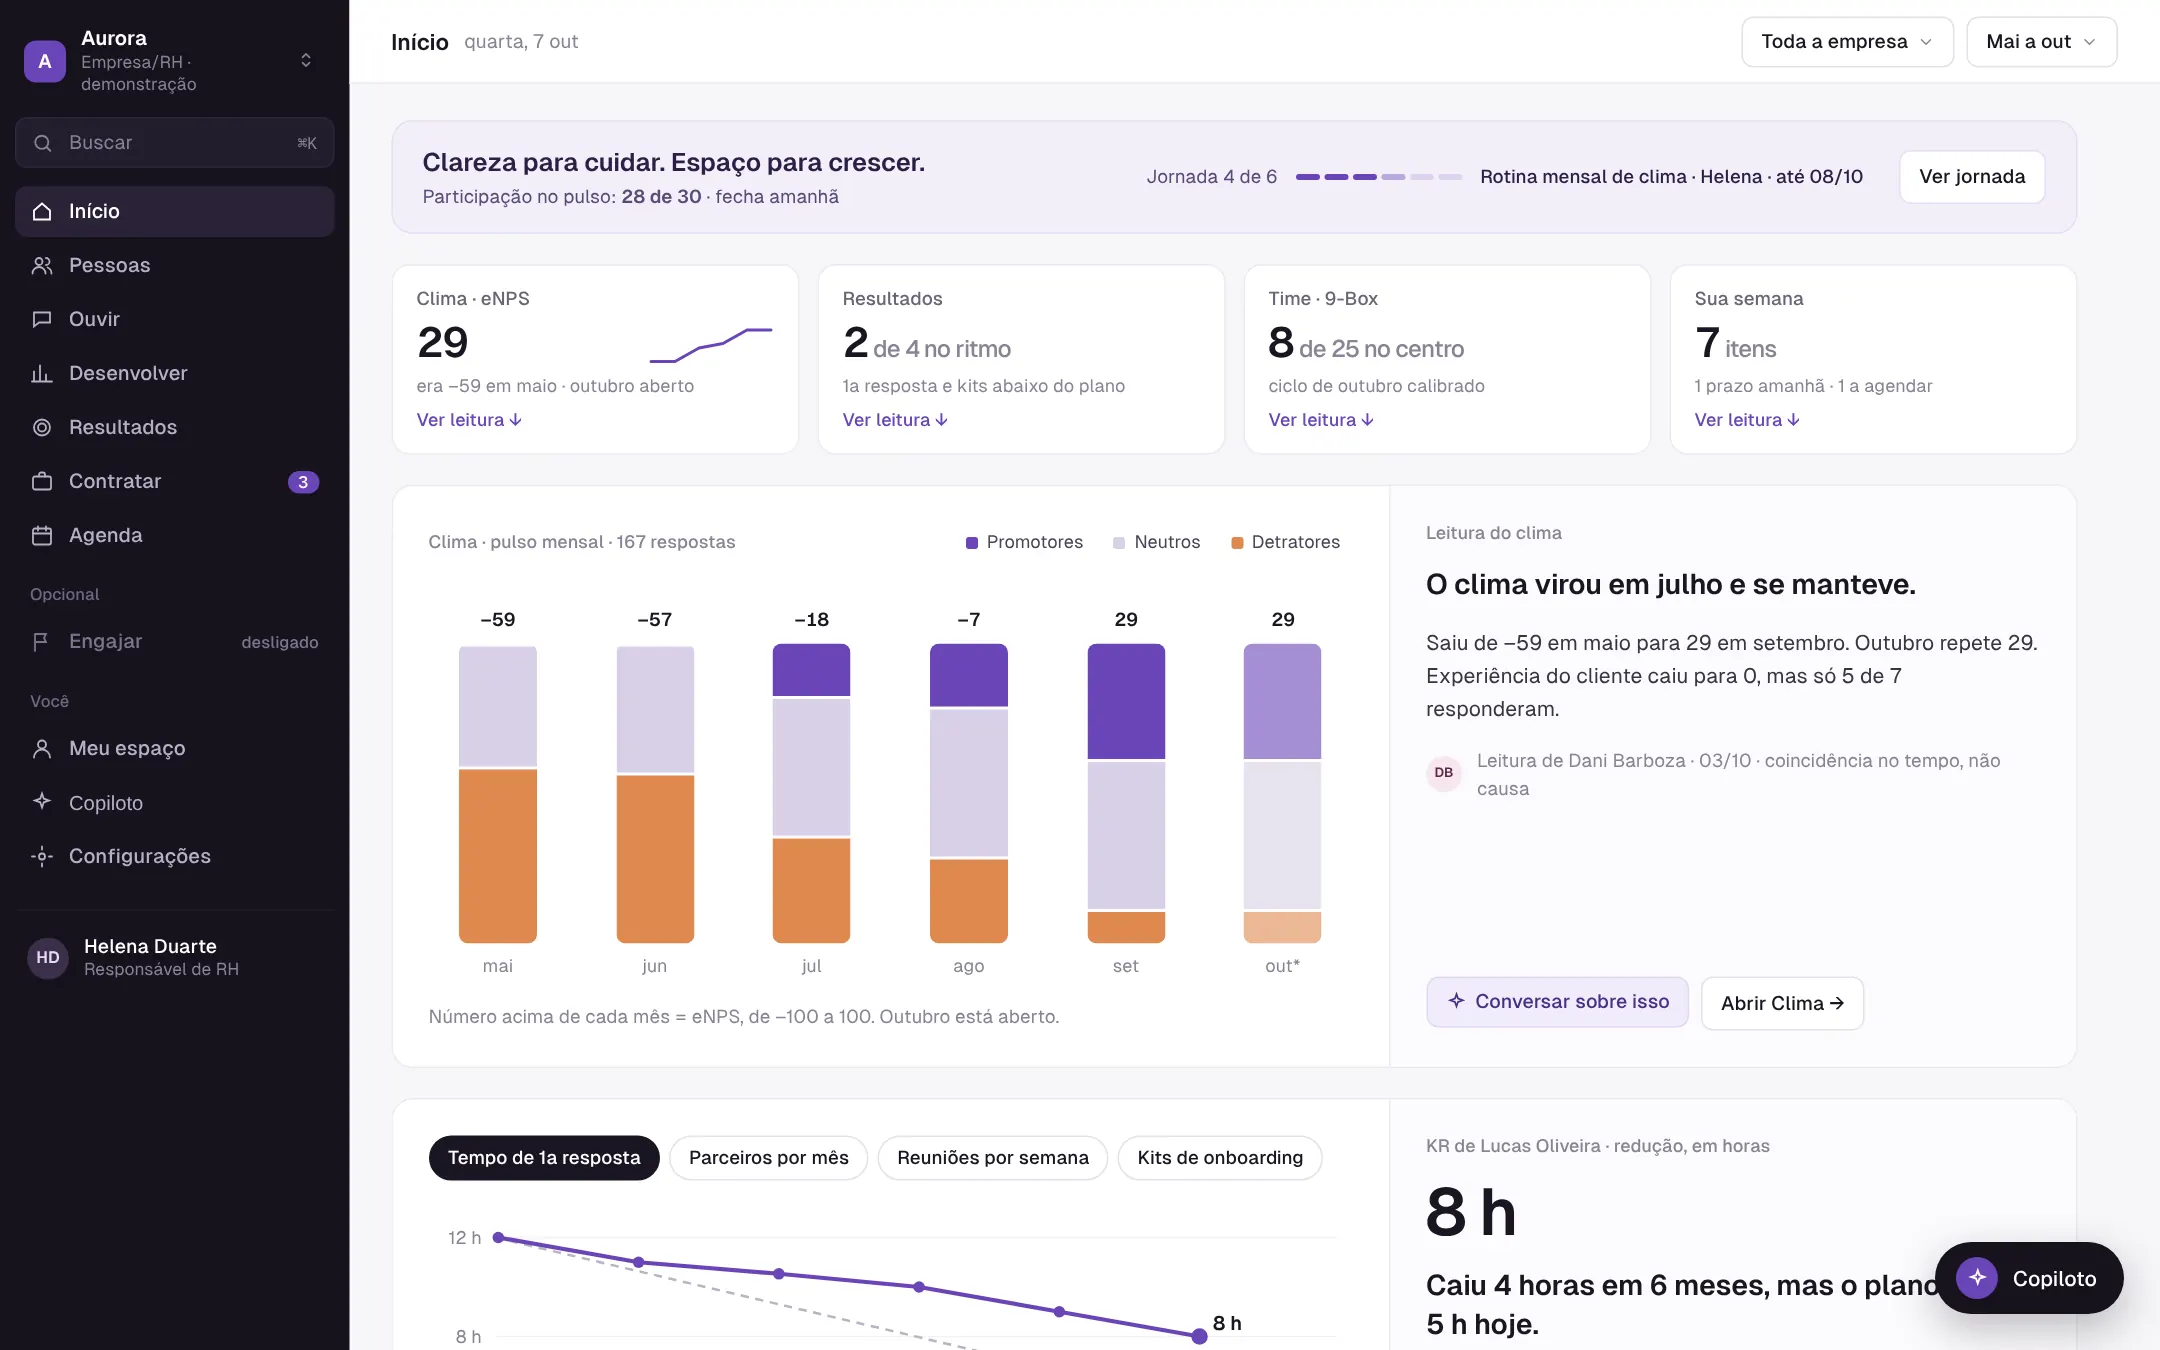This screenshot has height=1350, width=2160.
Task: Expand Ver leitura under Clima eNPS
Action: 469,420
